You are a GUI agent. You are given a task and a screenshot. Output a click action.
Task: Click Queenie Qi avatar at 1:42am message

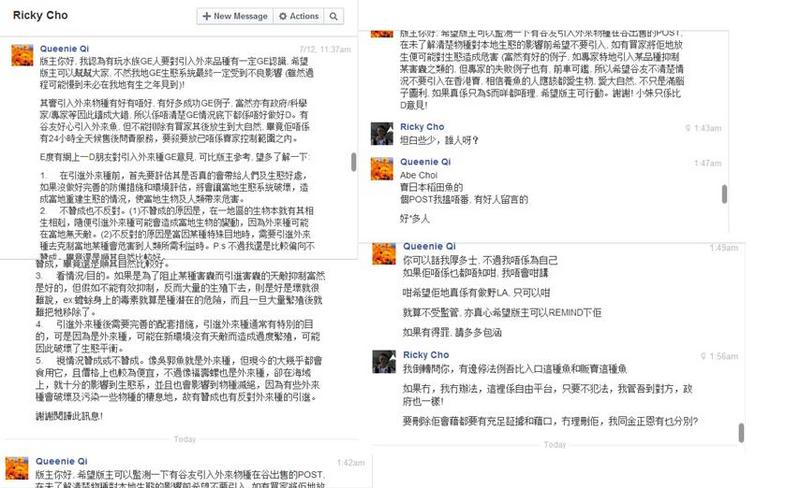point(17,468)
